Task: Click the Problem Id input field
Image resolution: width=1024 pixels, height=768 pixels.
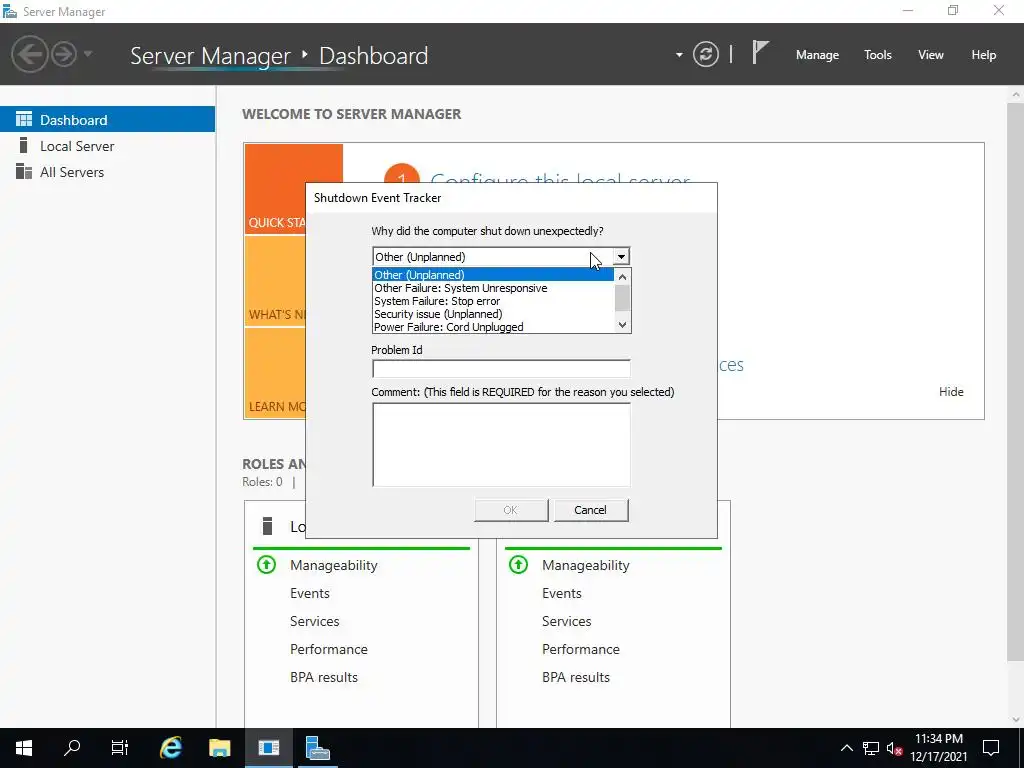Action: pos(501,368)
